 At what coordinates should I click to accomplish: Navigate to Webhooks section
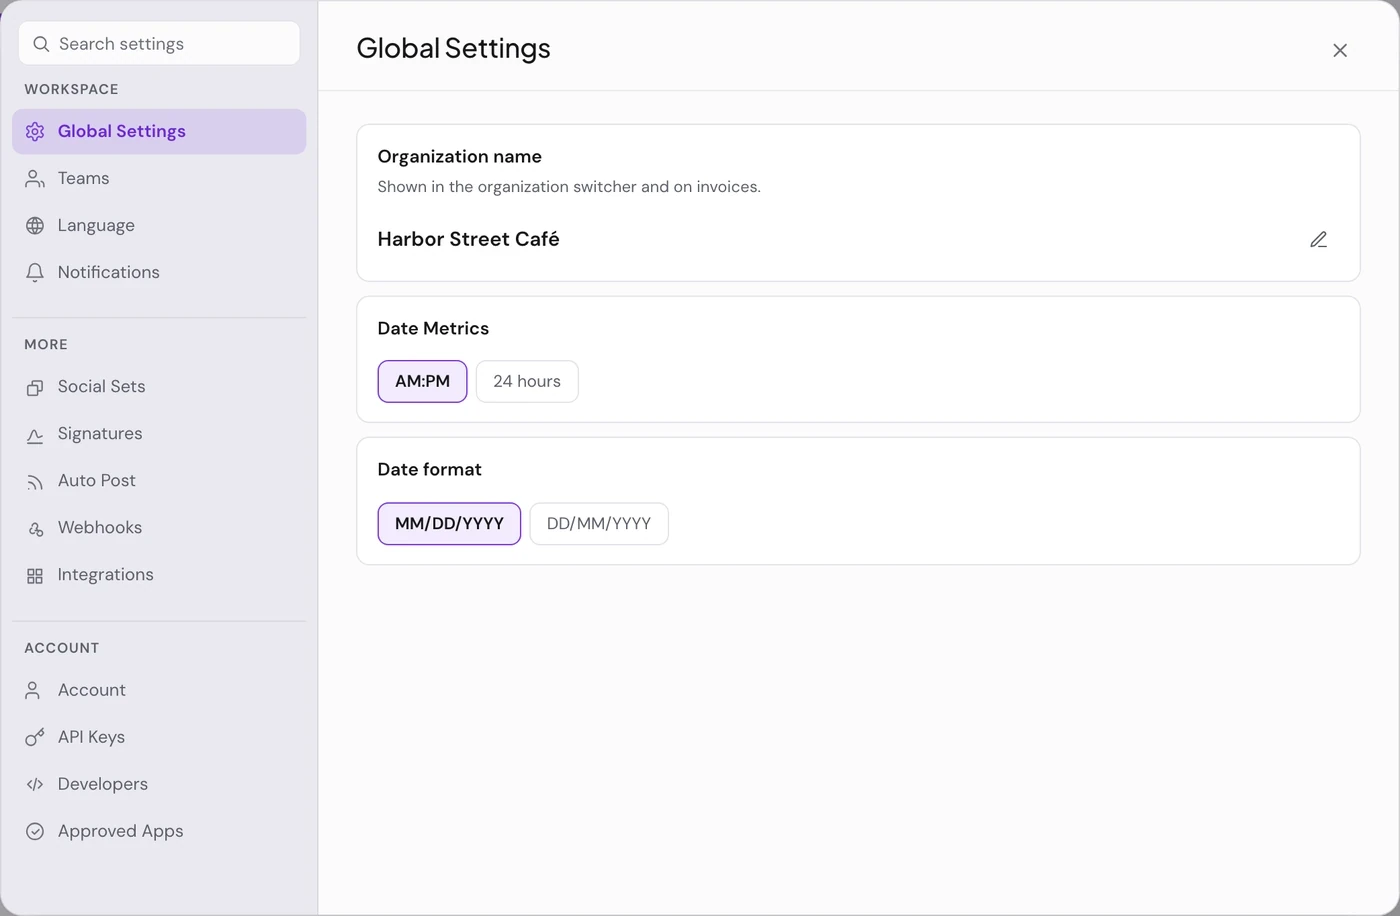pos(159,528)
